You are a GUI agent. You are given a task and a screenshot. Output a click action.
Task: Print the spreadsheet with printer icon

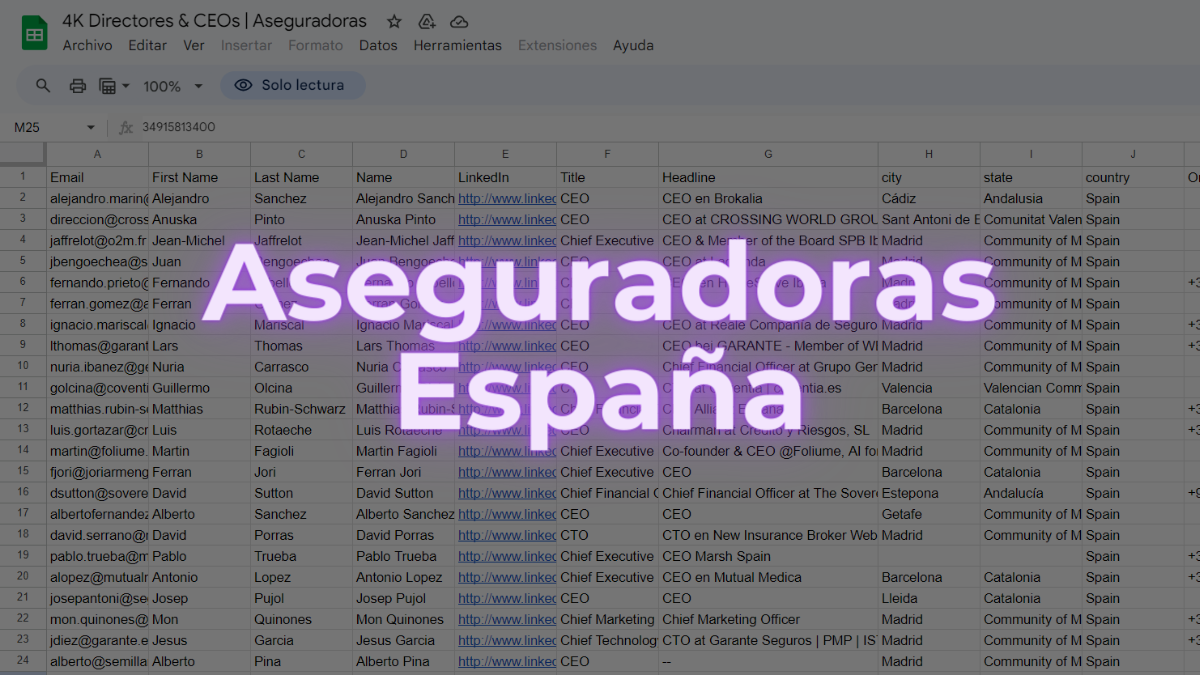point(78,86)
